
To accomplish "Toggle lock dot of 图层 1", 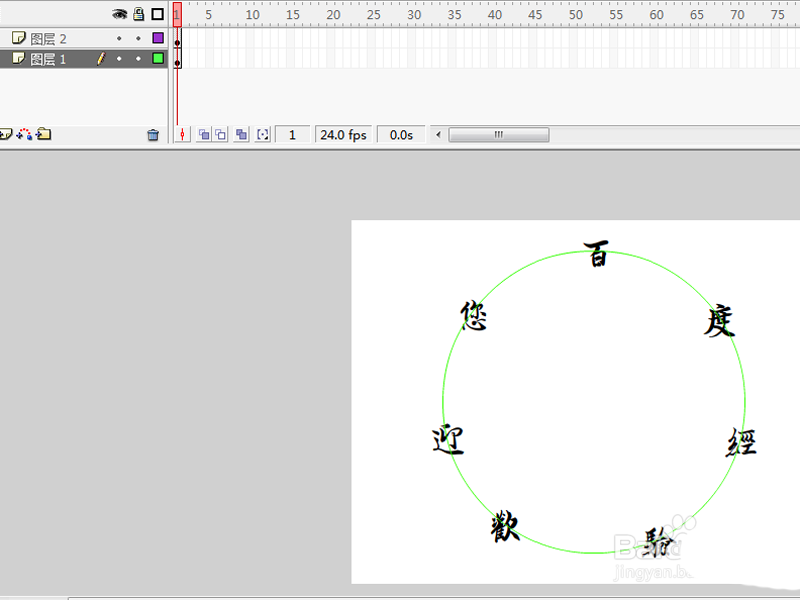I will [138, 59].
